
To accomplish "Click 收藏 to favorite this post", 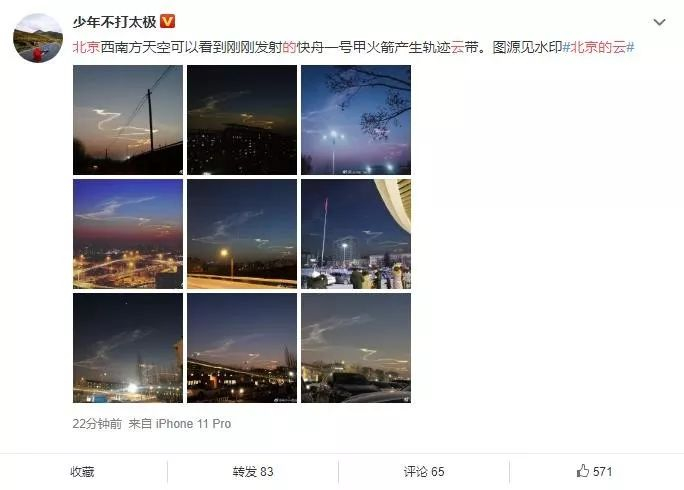I will (x=82, y=472).
